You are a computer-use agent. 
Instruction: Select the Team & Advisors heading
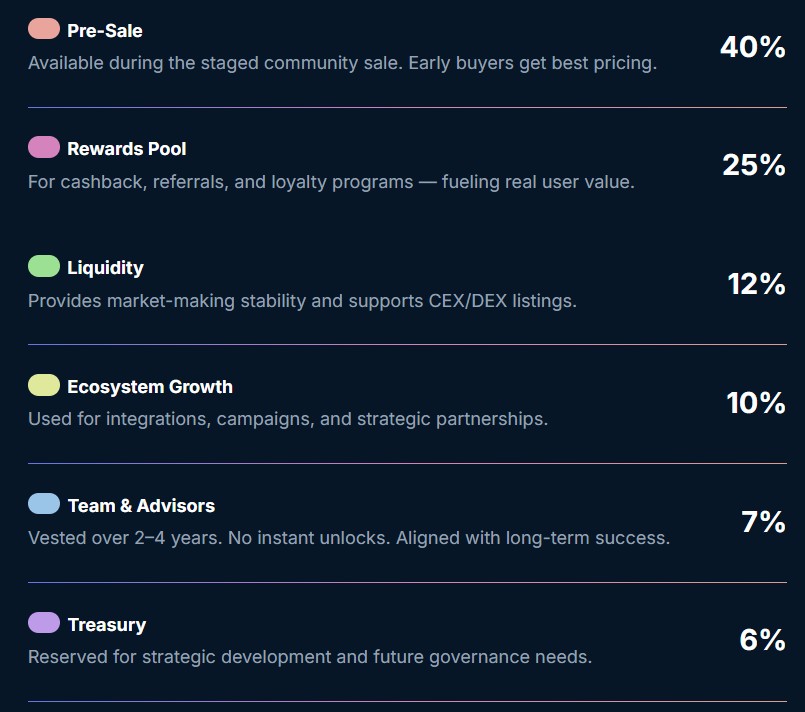click(x=141, y=506)
